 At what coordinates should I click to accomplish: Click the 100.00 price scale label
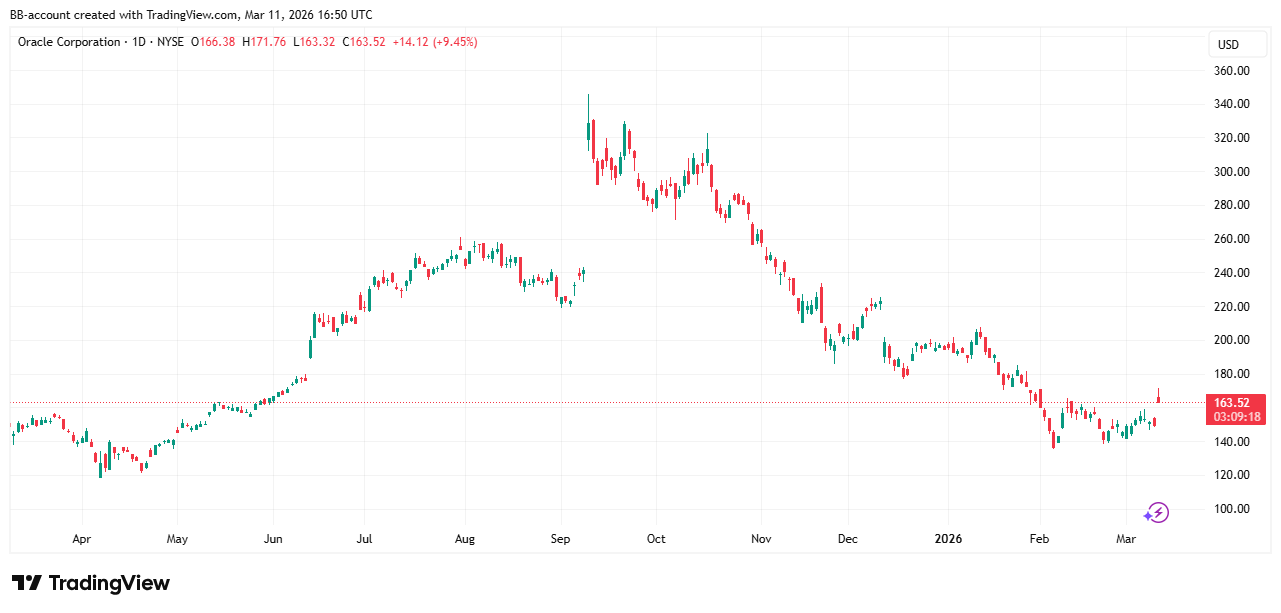1232,509
